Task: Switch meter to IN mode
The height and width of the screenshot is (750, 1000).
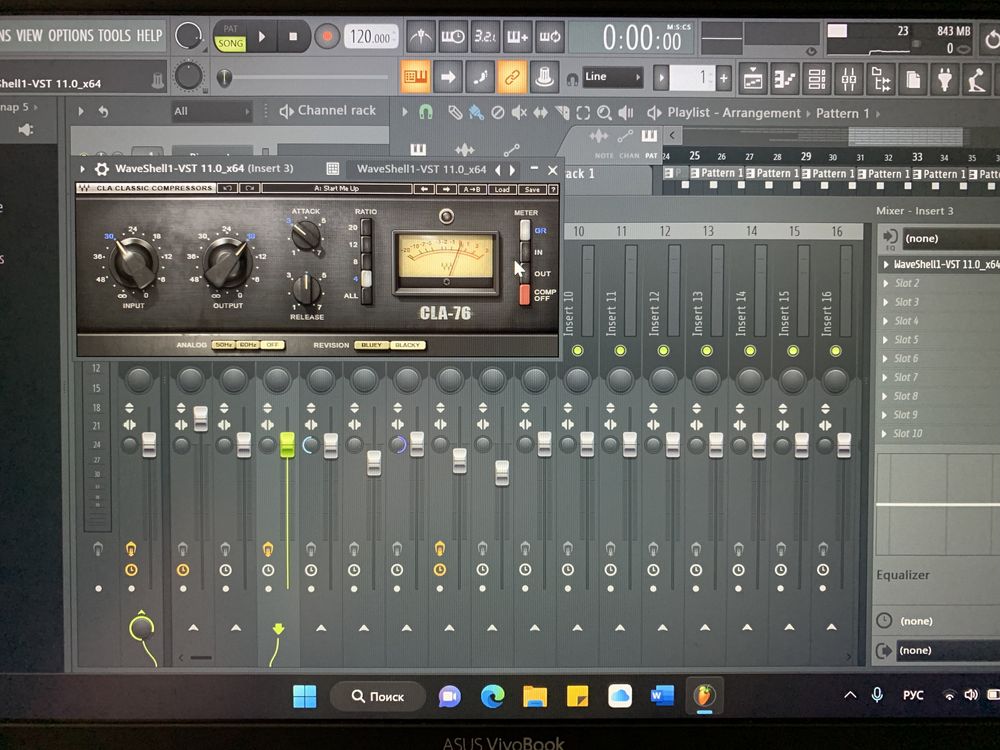Action: tap(525, 253)
